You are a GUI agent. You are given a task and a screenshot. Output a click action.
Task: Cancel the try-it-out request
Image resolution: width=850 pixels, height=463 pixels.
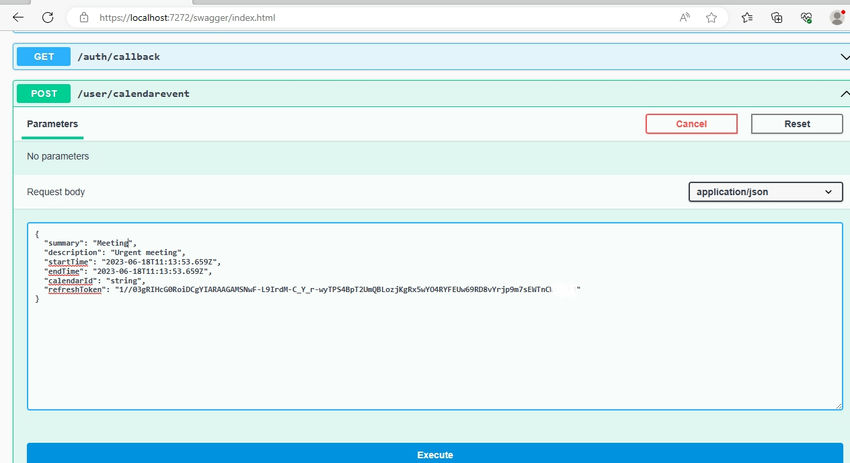point(691,124)
